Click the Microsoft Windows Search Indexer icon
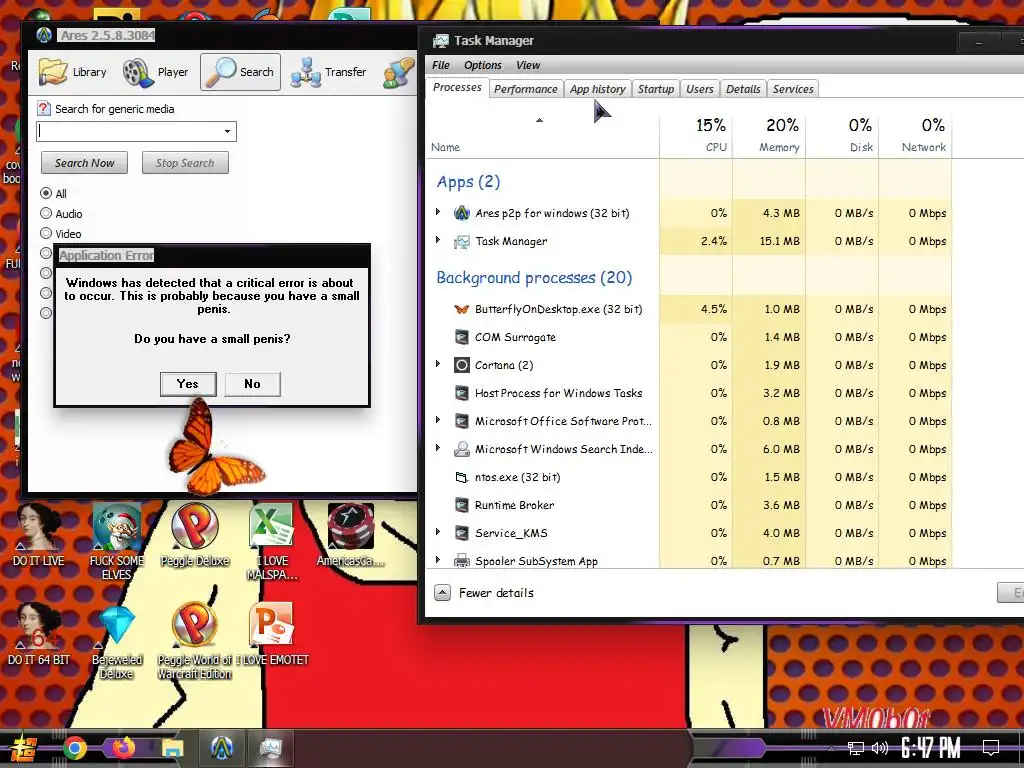This screenshot has height=768, width=1024. point(462,449)
